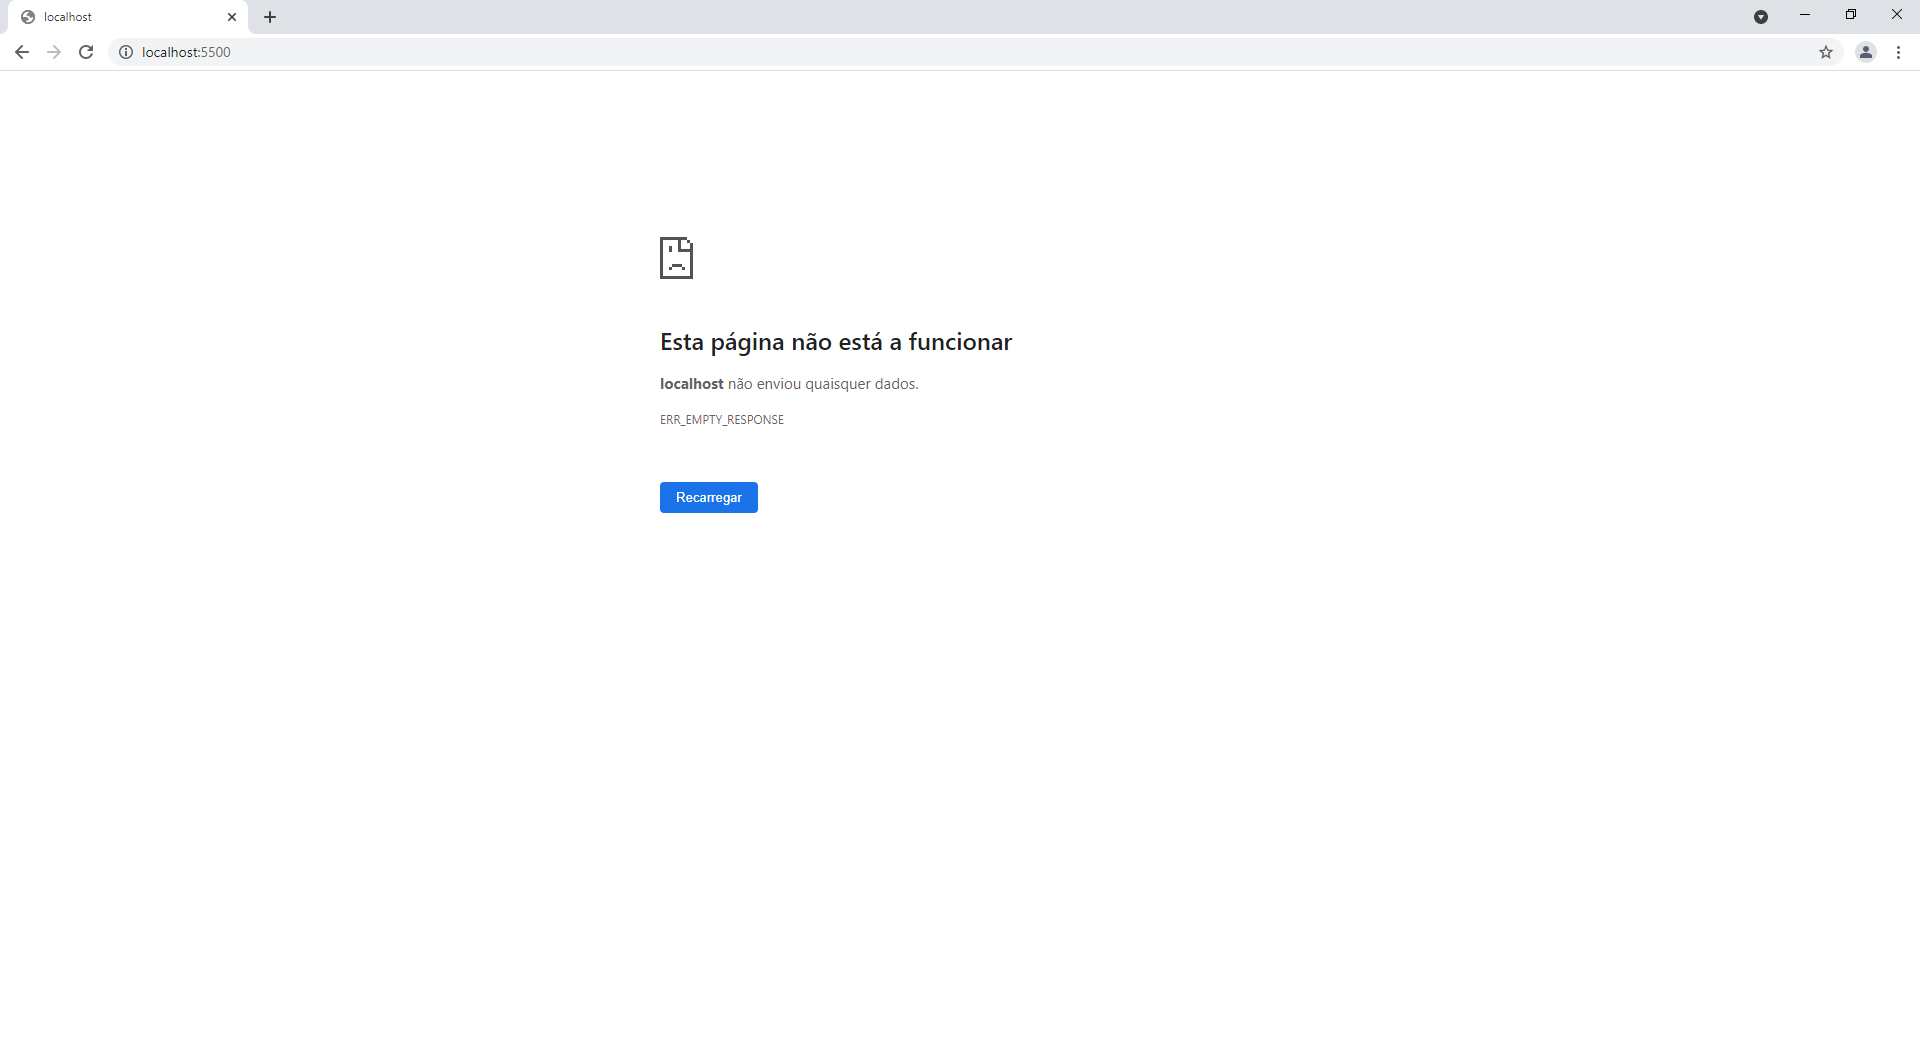Click the sad page error icon
Screen dimensions: 1920x1040
pos(676,258)
